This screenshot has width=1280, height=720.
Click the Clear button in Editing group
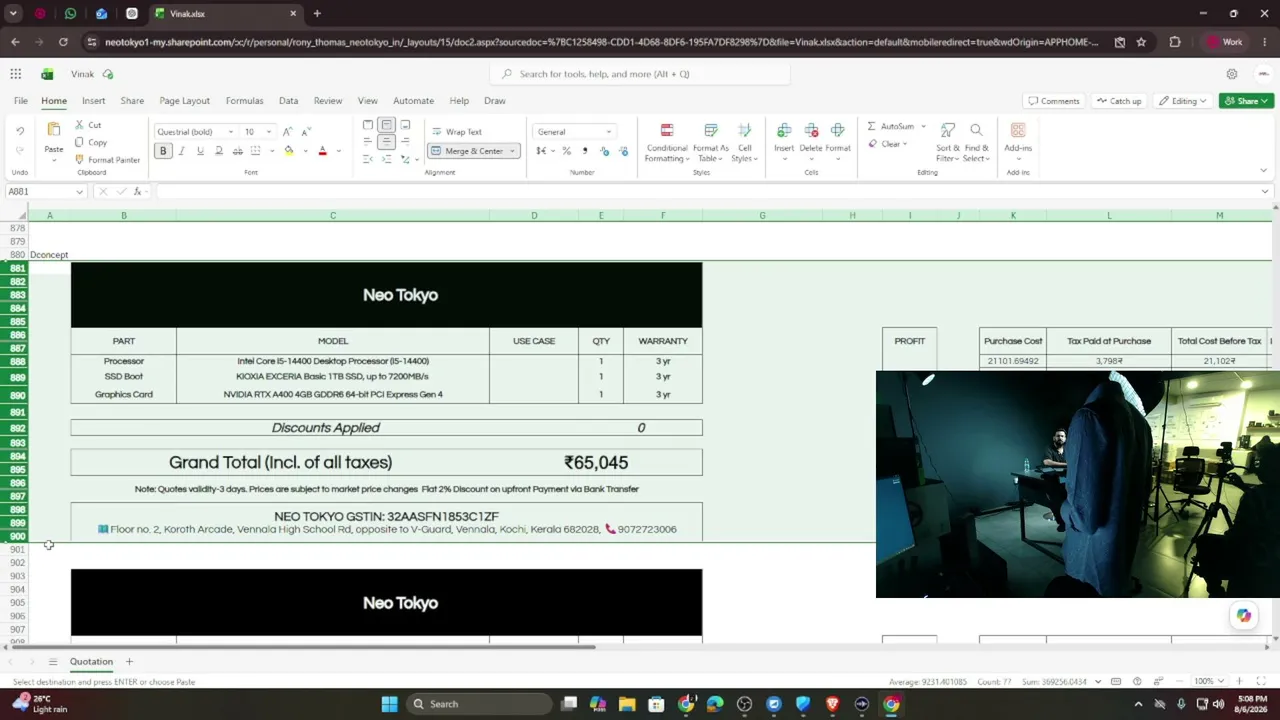[887, 144]
